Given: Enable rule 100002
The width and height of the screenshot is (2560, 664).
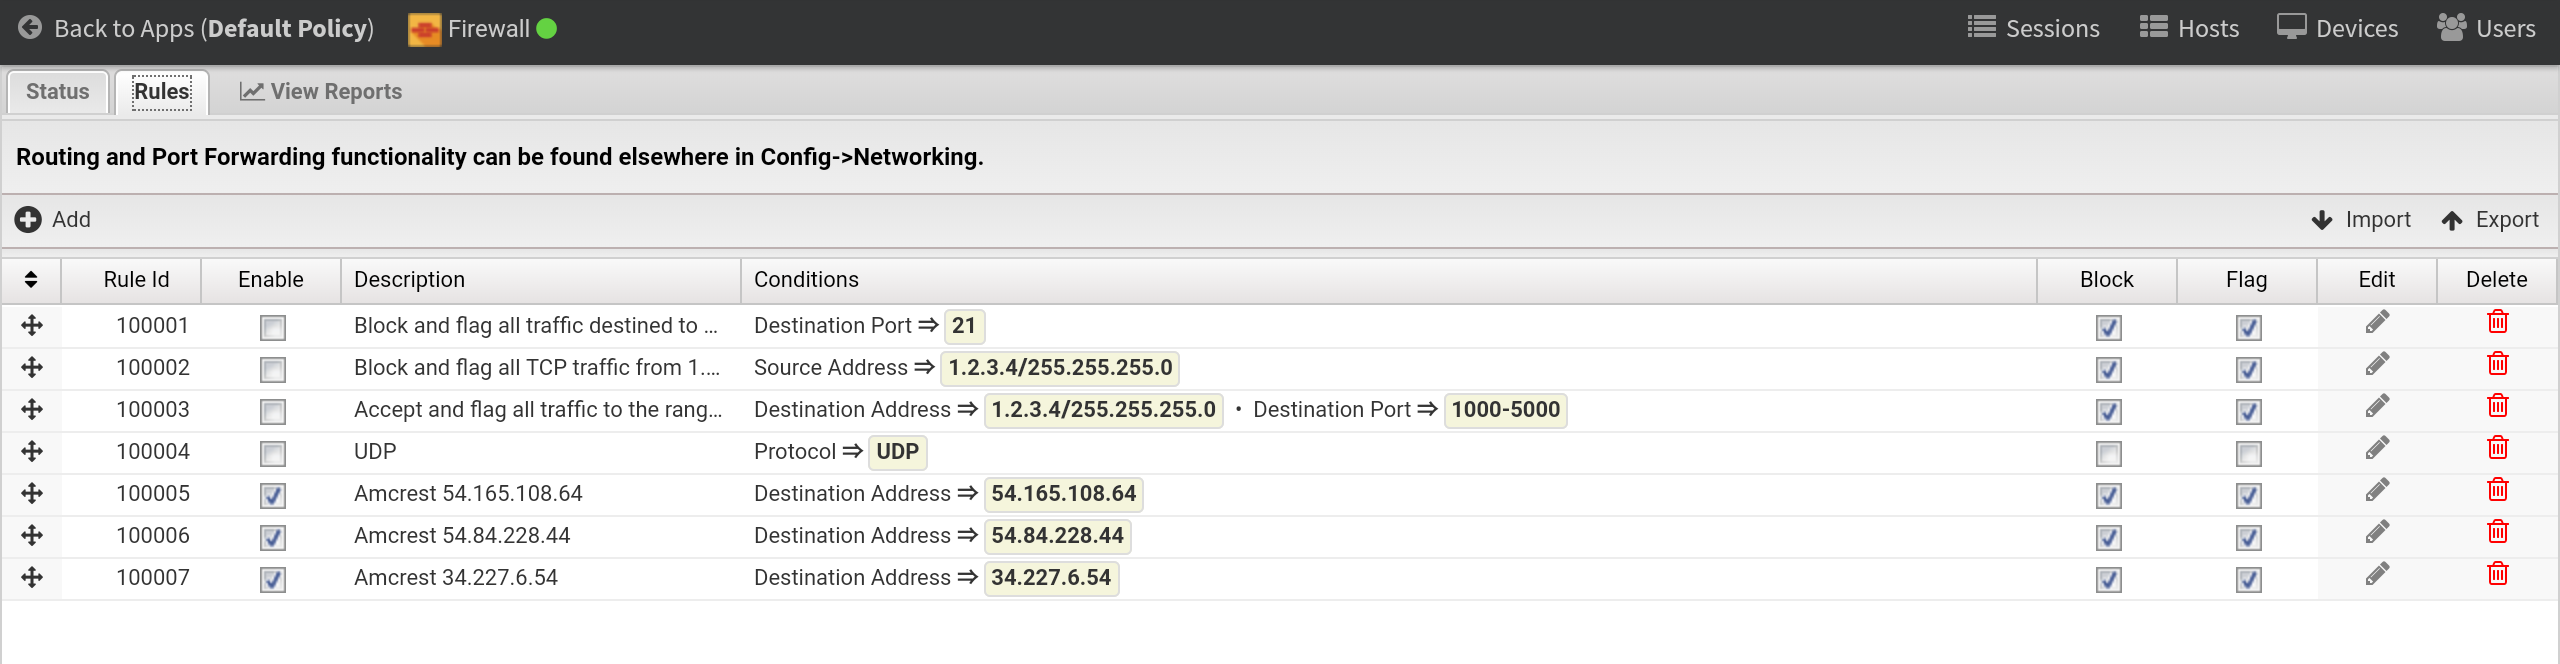Looking at the screenshot, I should click(x=272, y=369).
